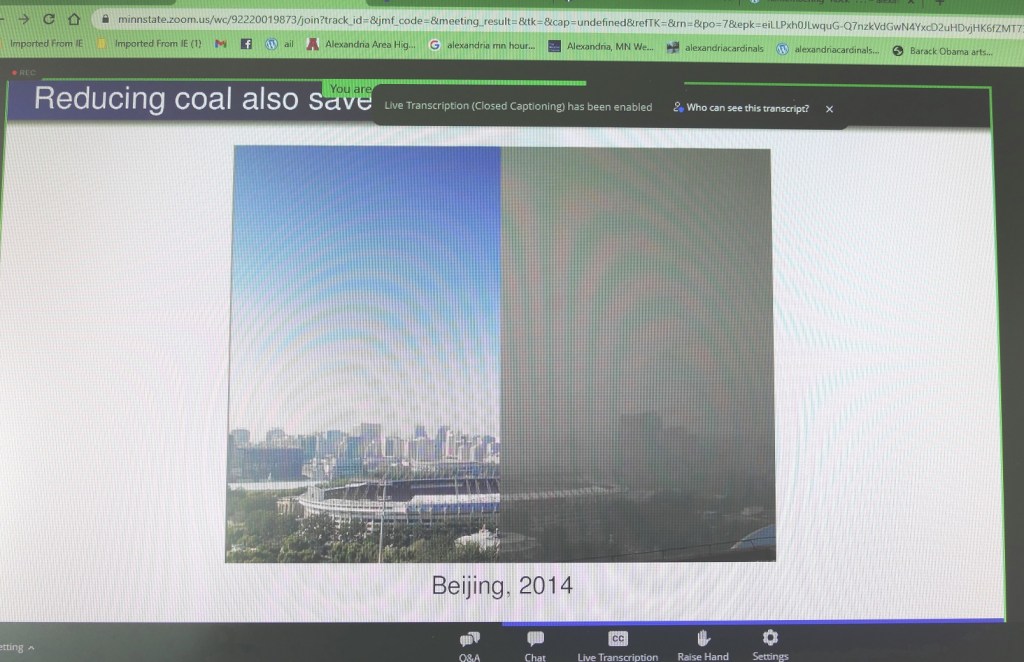Open 'alexandria mn hour...' Google bookmark

click(x=485, y=46)
